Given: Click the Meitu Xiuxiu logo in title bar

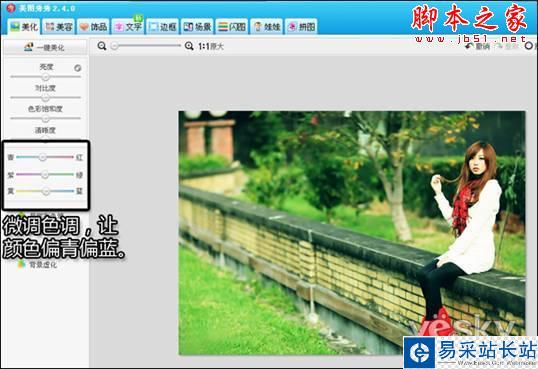Looking at the screenshot, I should pos(11,8).
